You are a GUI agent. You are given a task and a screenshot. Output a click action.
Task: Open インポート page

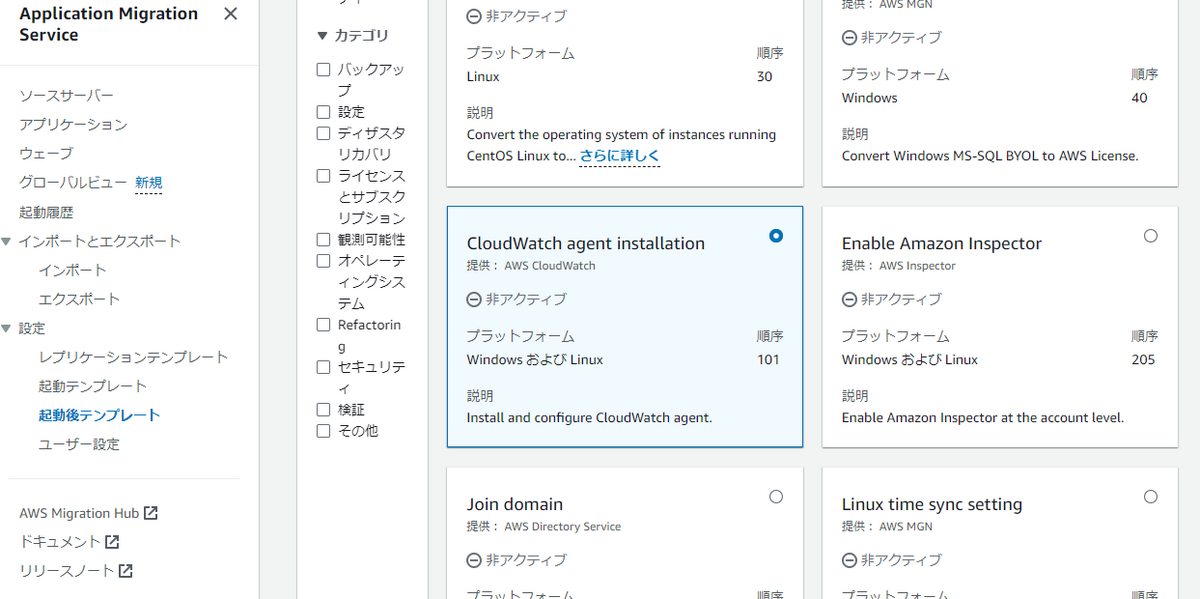(x=73, y=270)
